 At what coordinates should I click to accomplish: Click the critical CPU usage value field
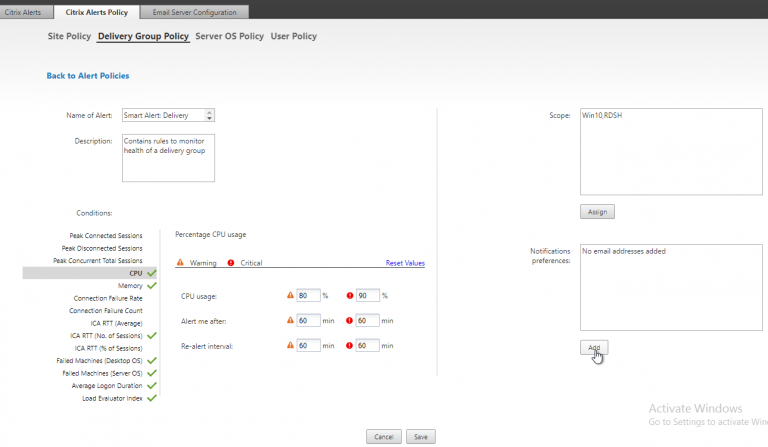pos(367,296)
